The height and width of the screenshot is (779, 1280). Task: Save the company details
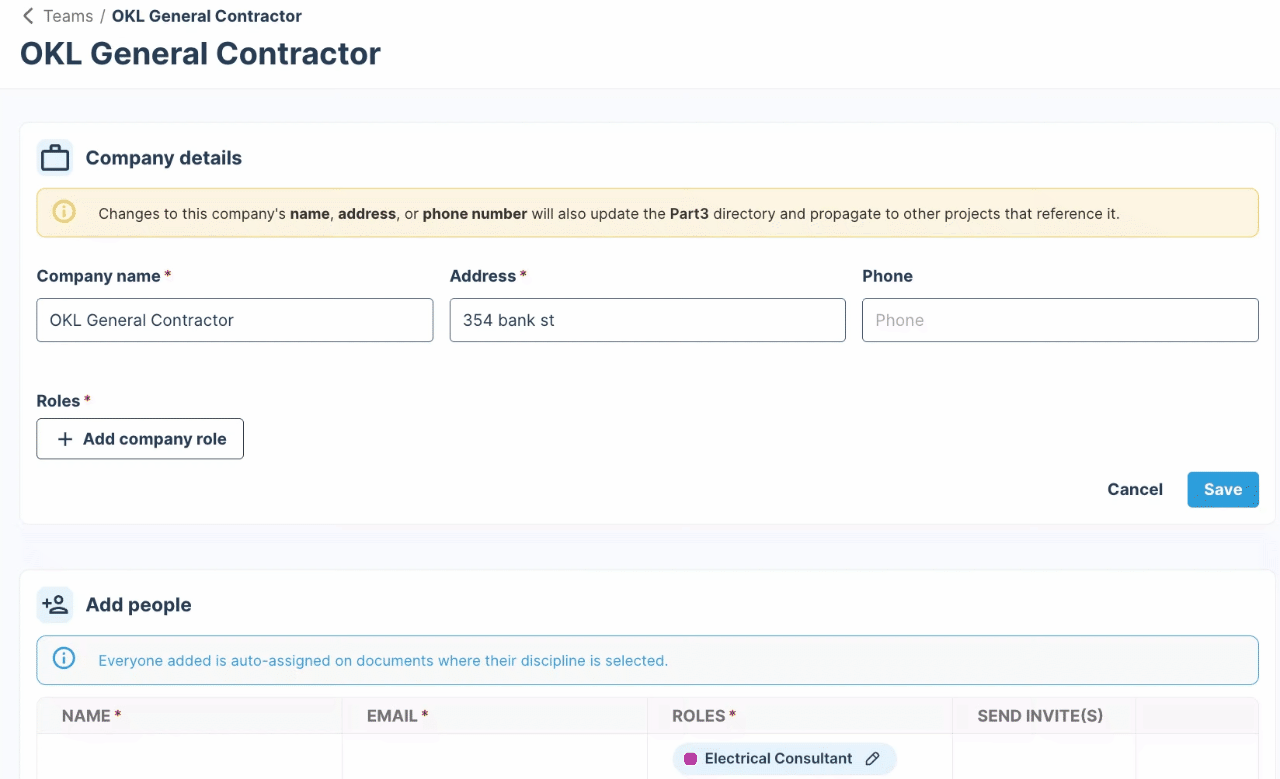tap(1223, 489)
